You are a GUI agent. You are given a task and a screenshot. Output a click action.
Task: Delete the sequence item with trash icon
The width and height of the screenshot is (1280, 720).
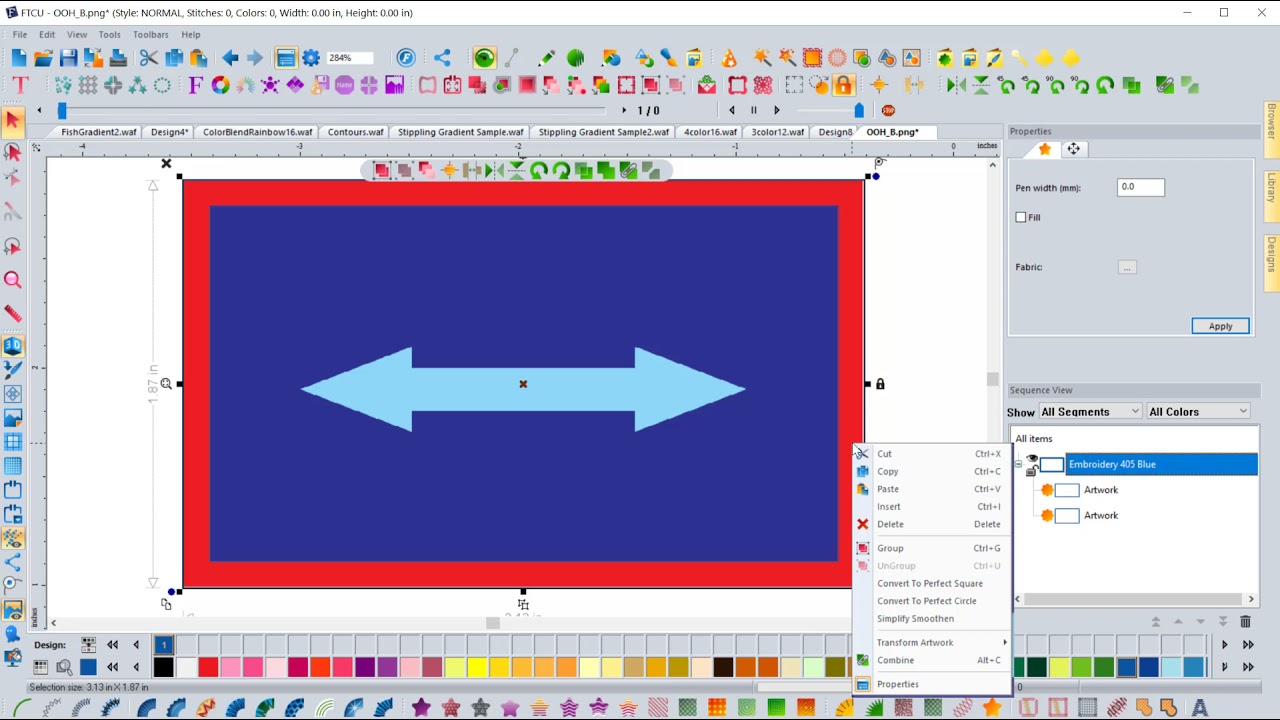(x=1245, y=622)
